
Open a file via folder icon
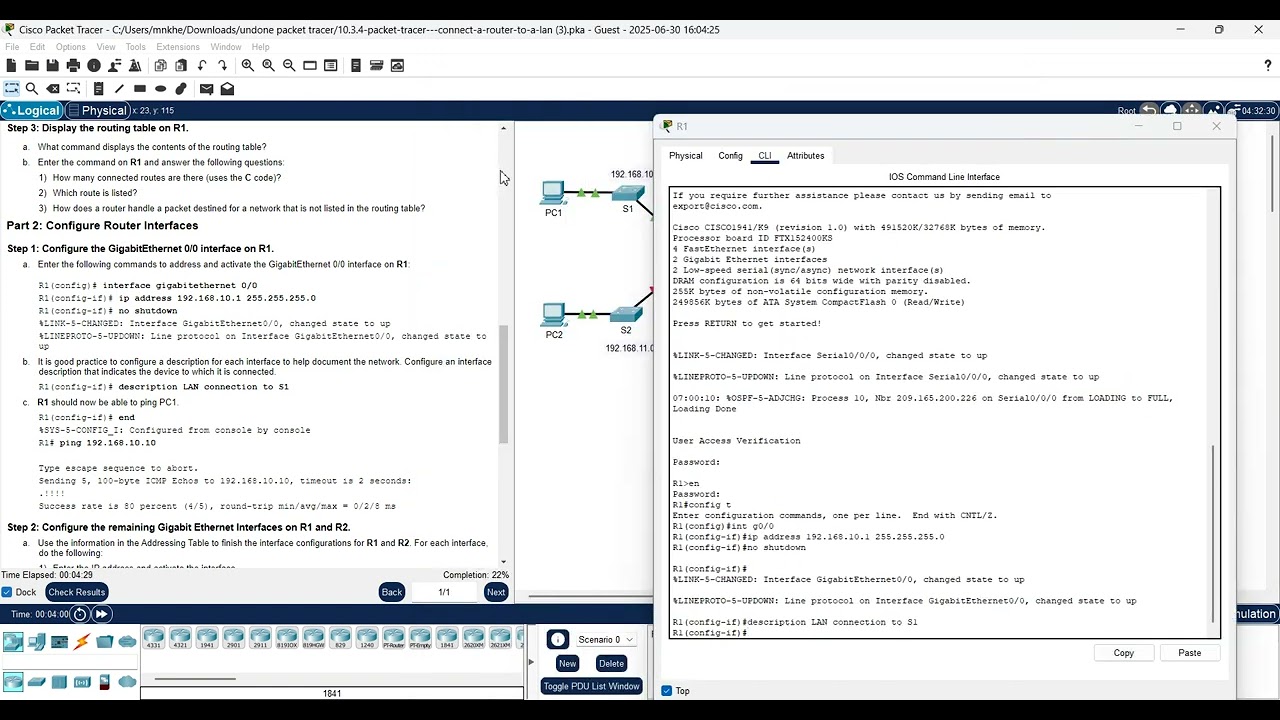(32, 65)
